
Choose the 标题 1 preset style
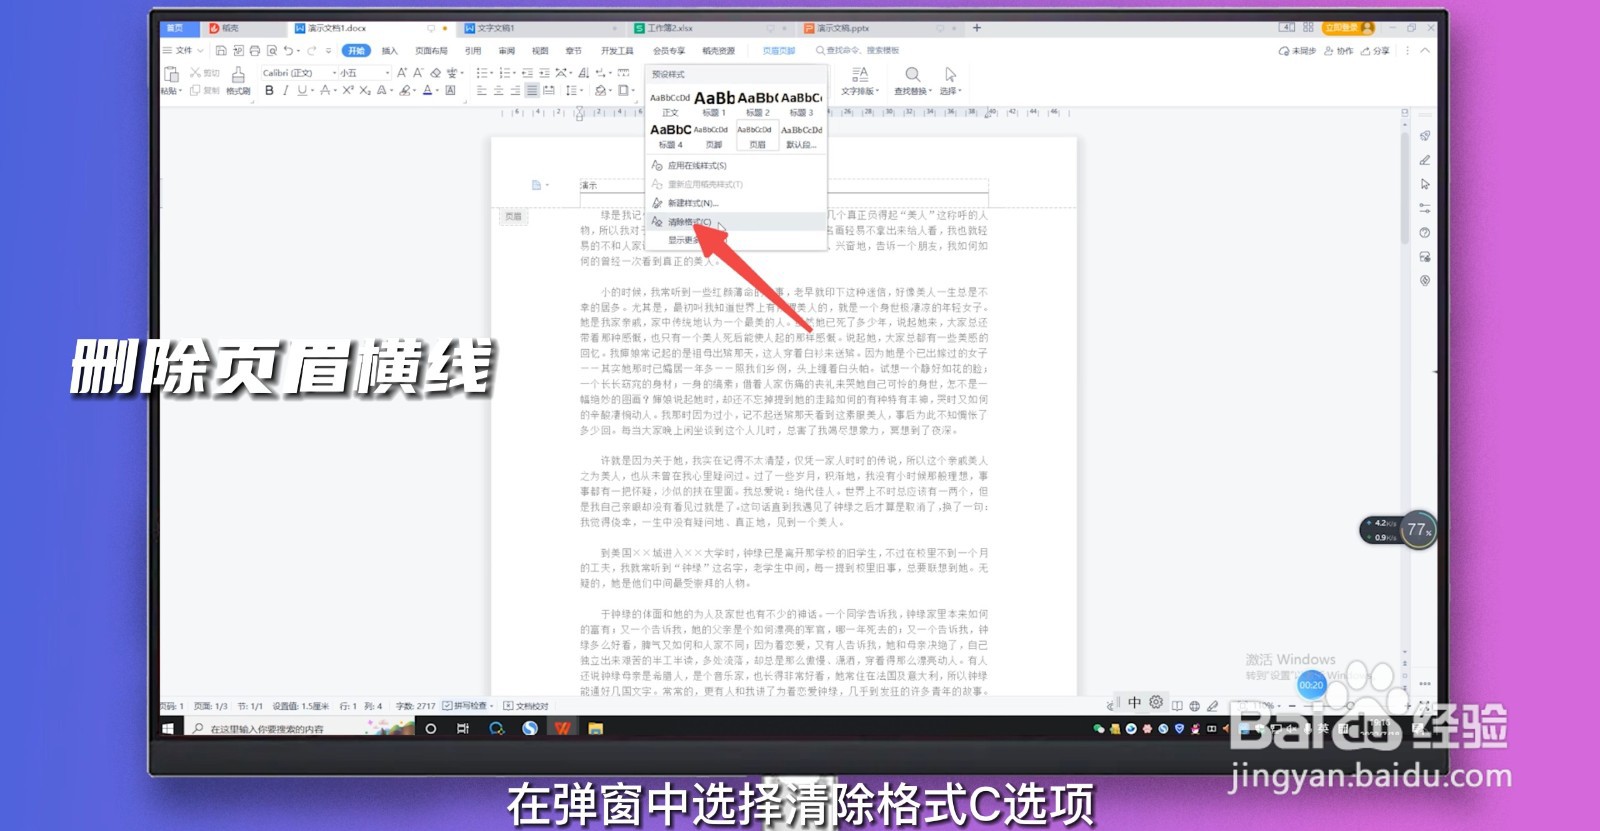coord(714,103)
